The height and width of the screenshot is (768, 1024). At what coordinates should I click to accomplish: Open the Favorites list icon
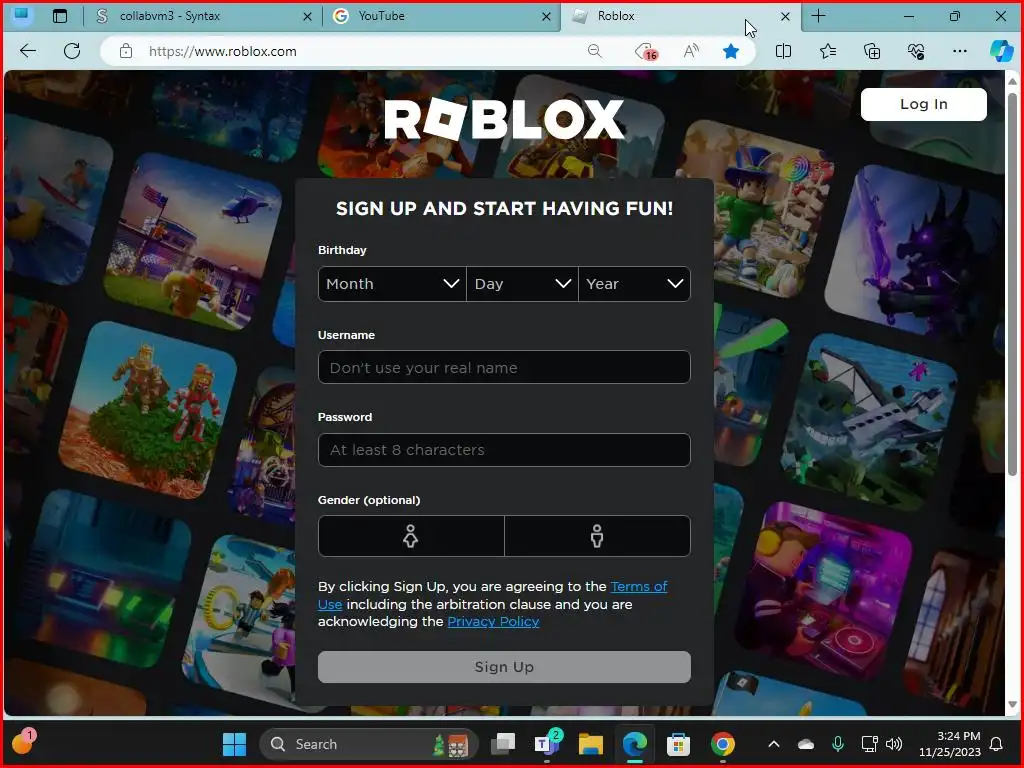[827, 51]
